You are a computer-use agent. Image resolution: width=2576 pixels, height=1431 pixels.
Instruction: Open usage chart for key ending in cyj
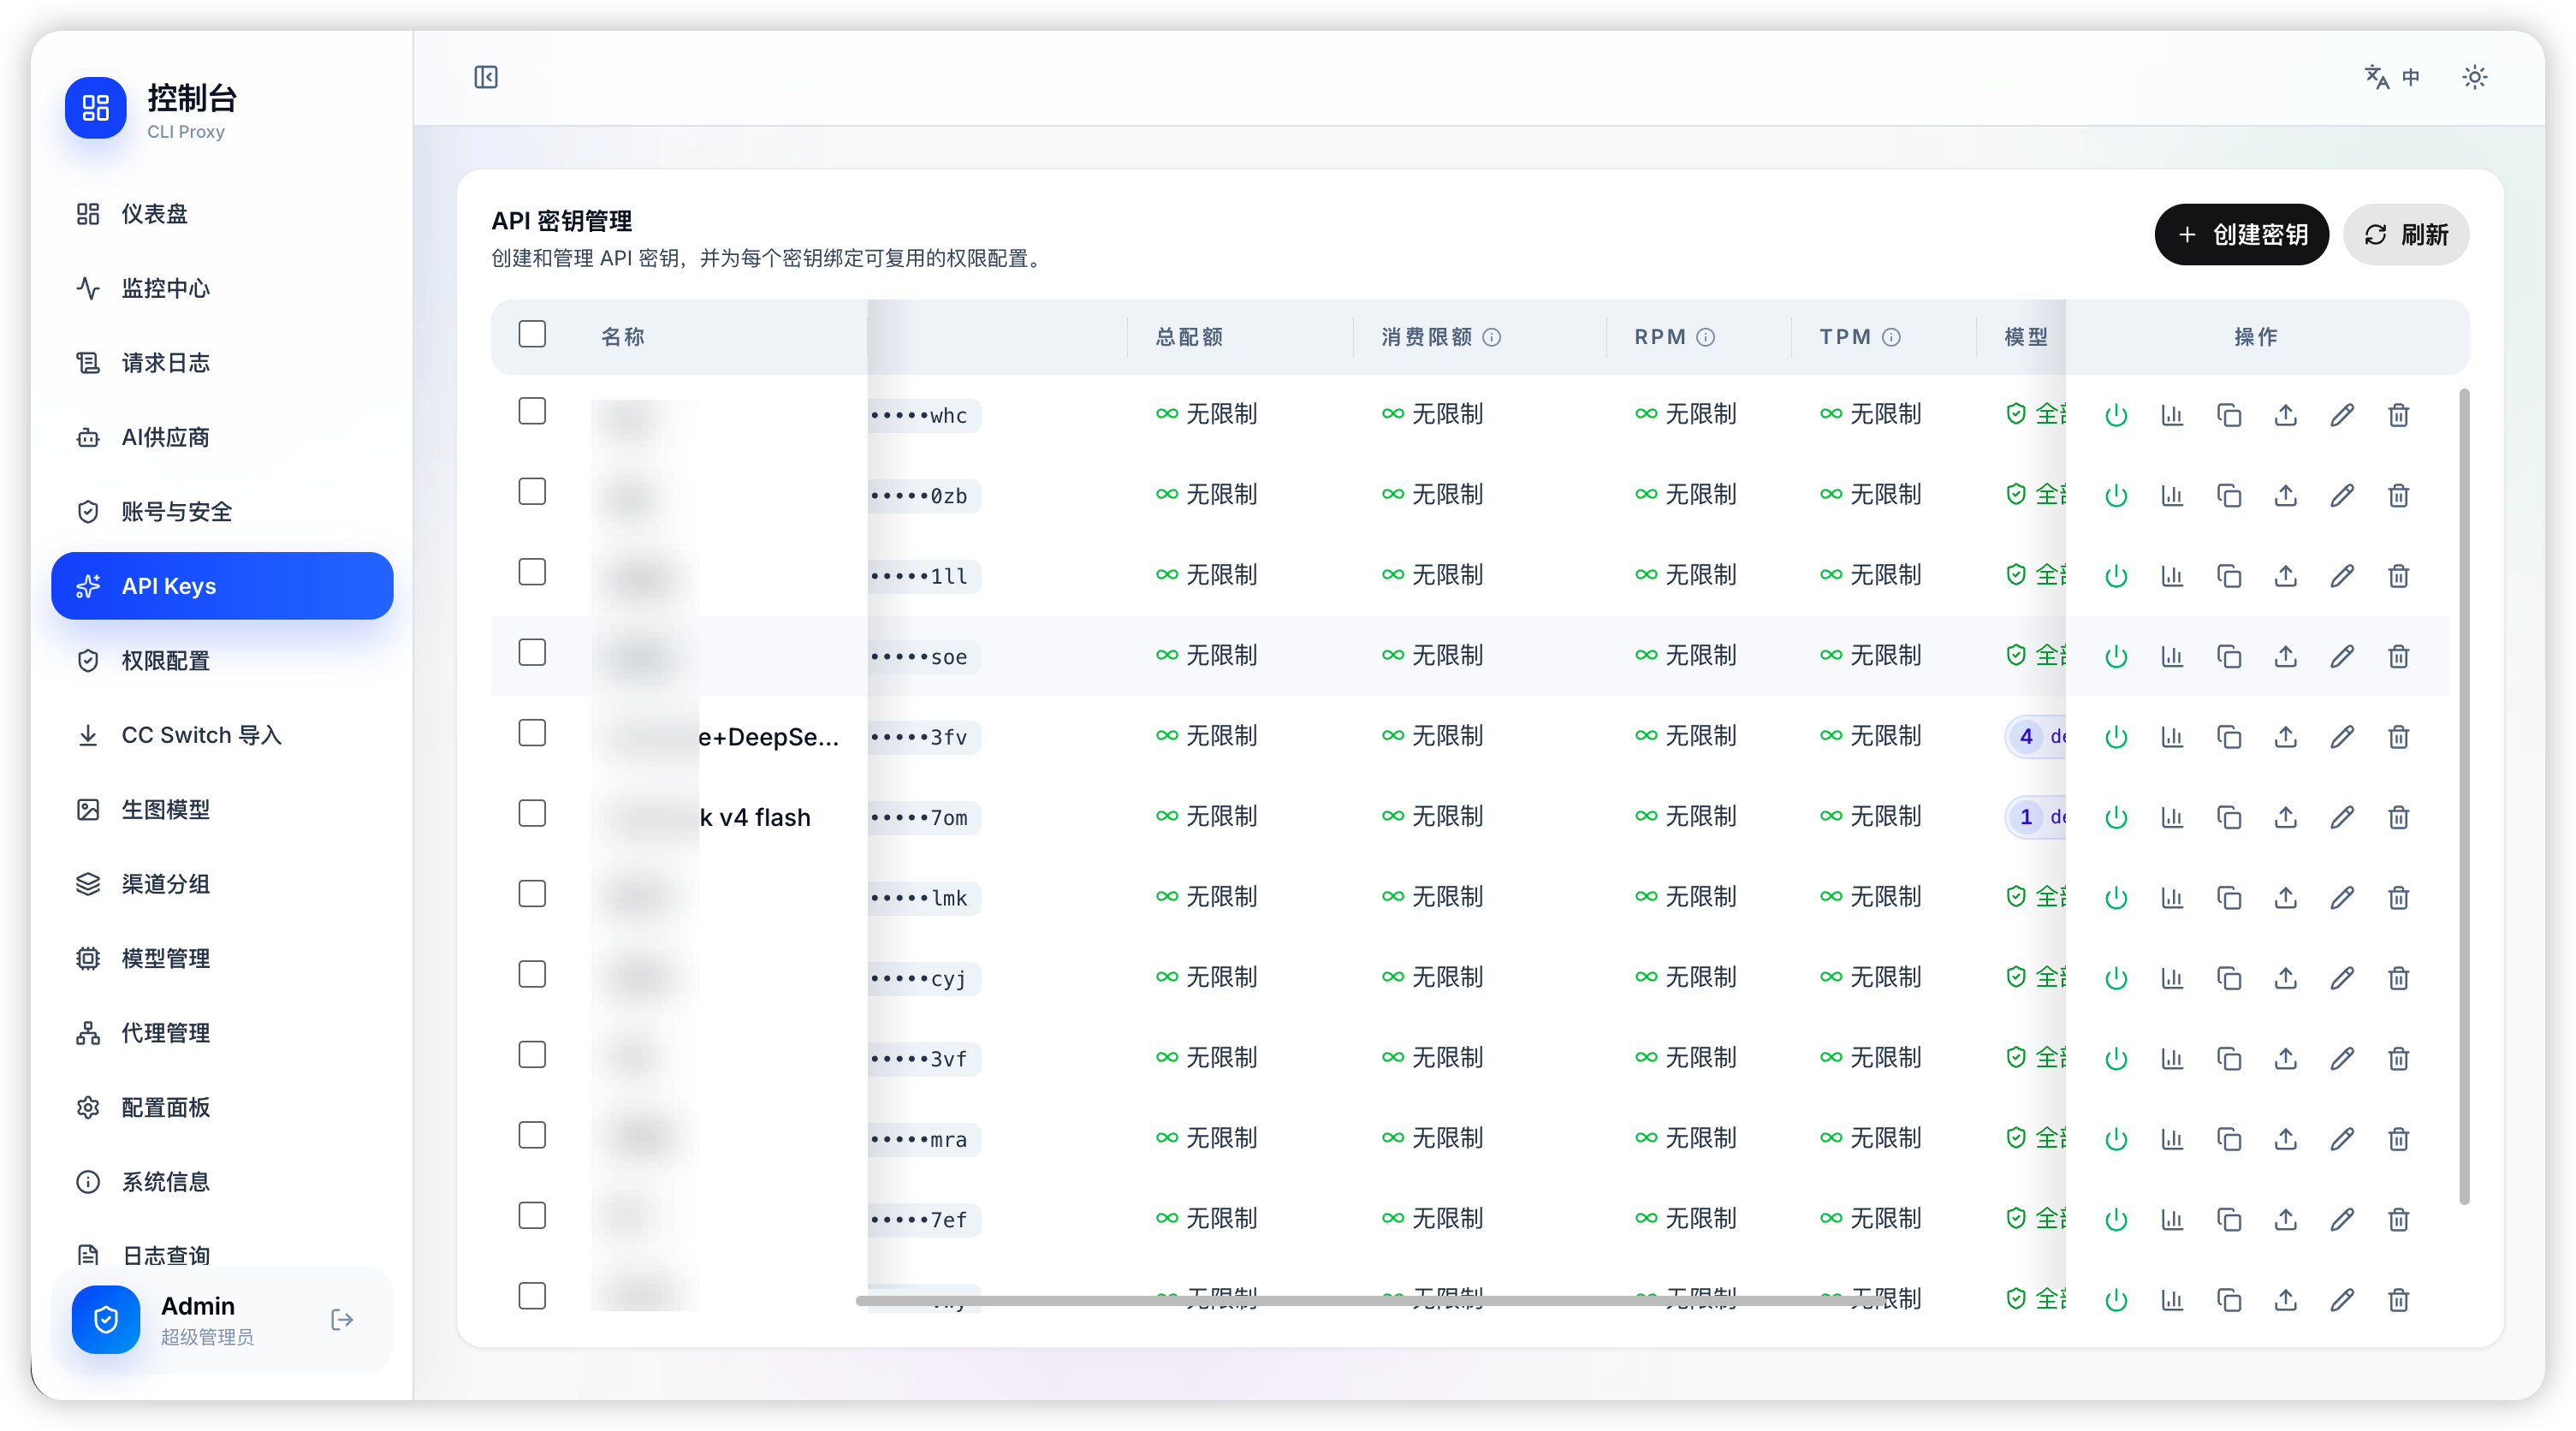[x=2172, y=977]
